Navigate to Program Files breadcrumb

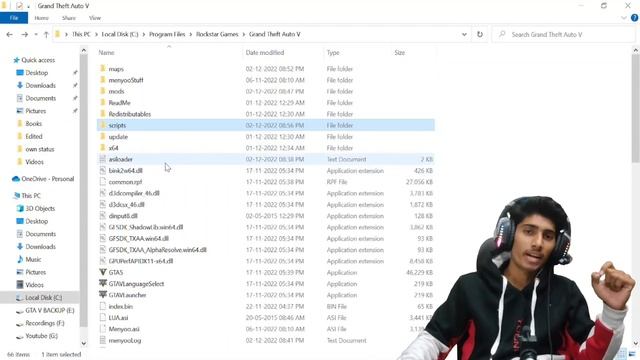pyautogui.click(x=167, y=35)
